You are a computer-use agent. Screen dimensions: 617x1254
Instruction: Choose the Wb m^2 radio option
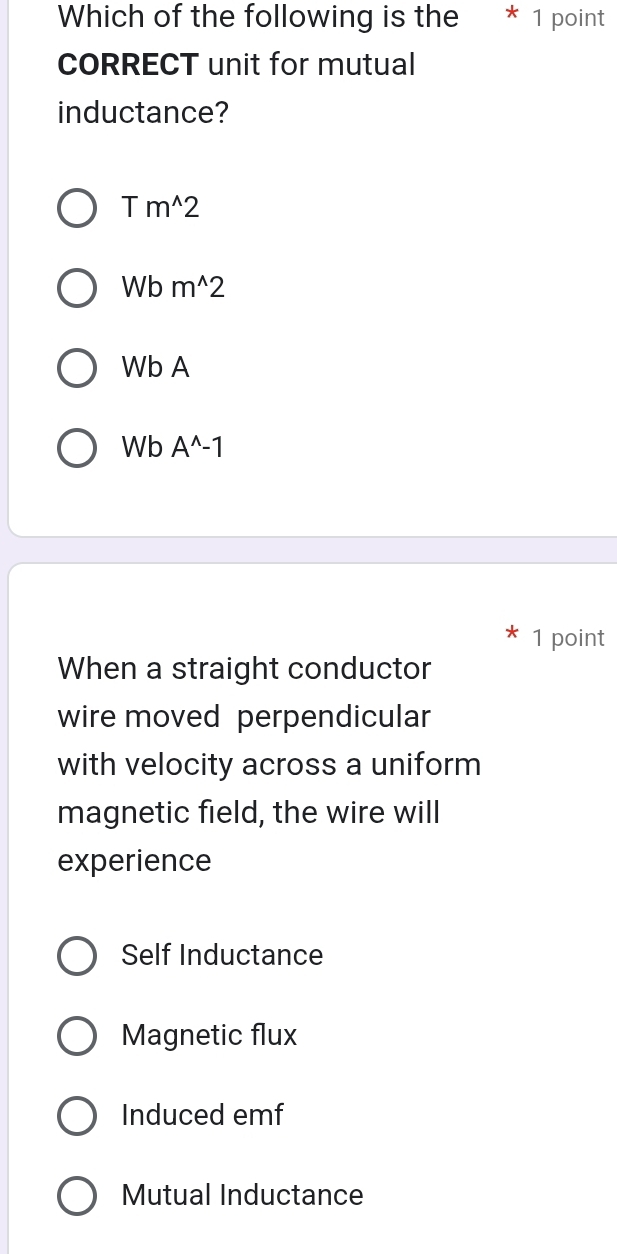coord(77,288)
